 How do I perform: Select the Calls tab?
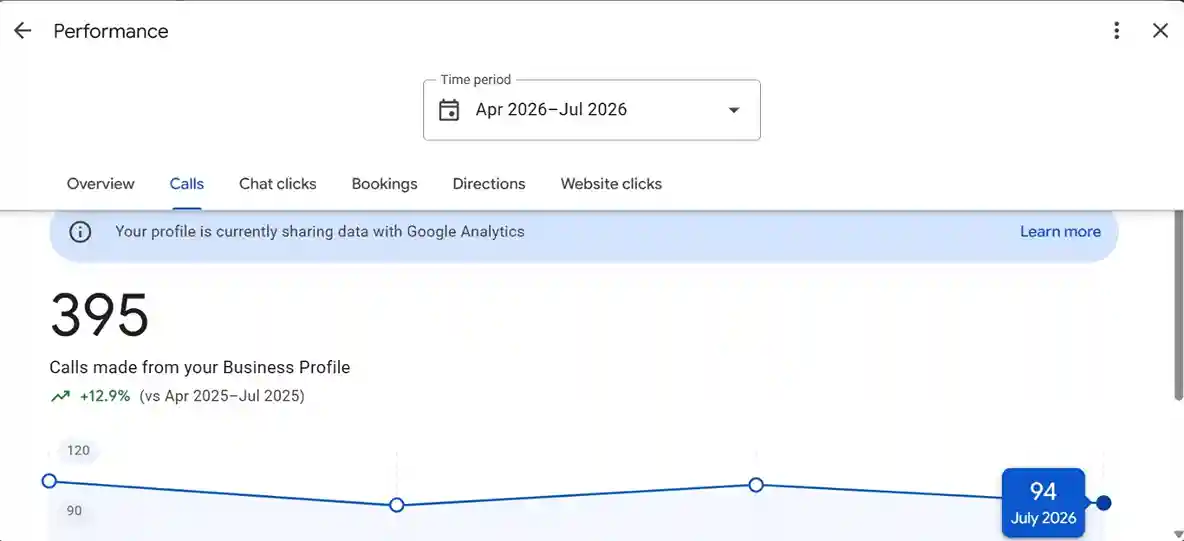coord(187,184)
